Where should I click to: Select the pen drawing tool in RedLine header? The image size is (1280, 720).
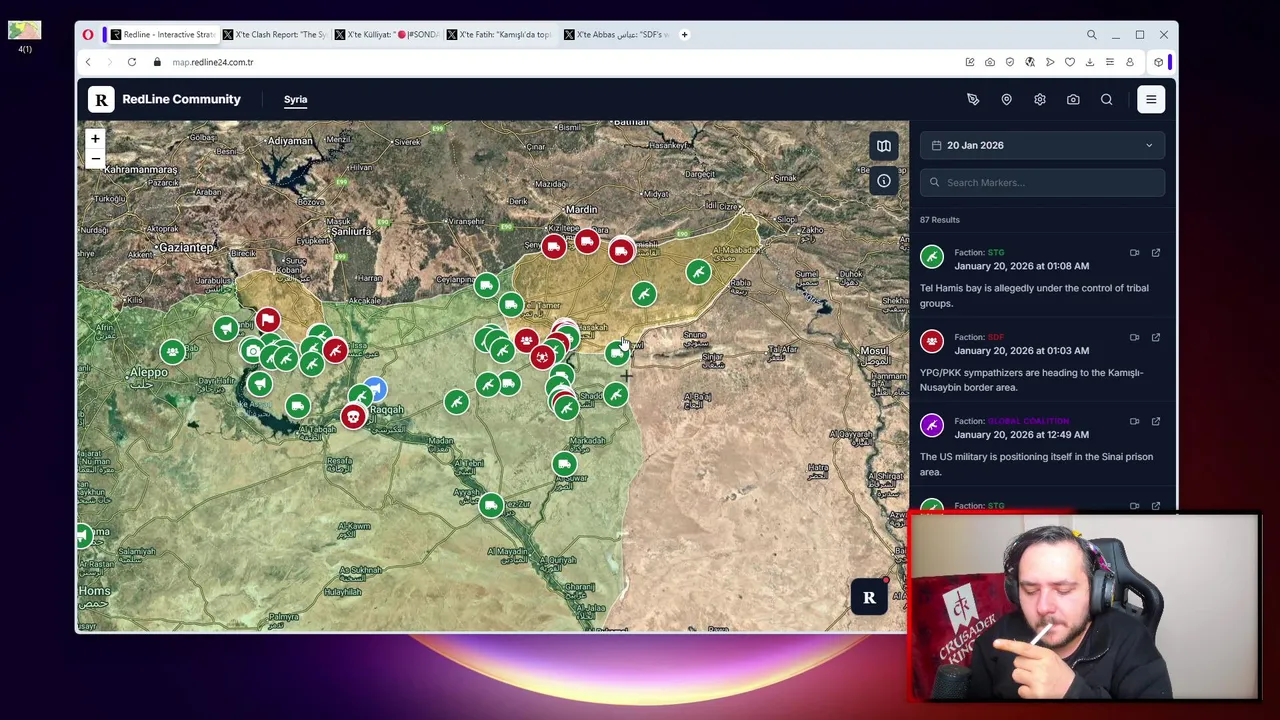pyautogui.click(x=973, y=99)
